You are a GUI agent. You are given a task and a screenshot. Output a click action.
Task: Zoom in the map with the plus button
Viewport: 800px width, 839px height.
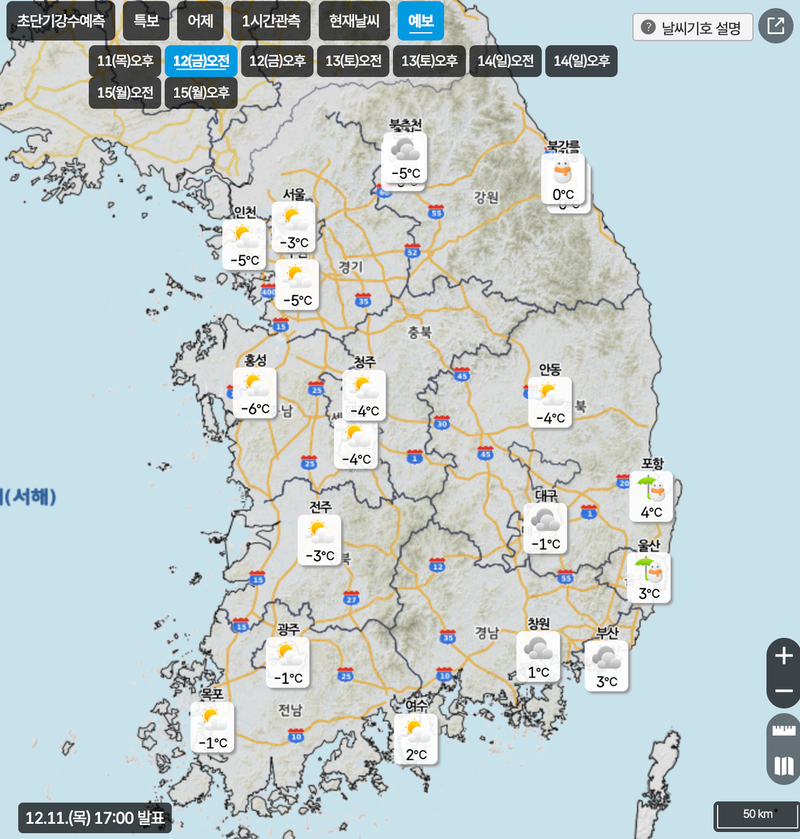coord(783,657)
